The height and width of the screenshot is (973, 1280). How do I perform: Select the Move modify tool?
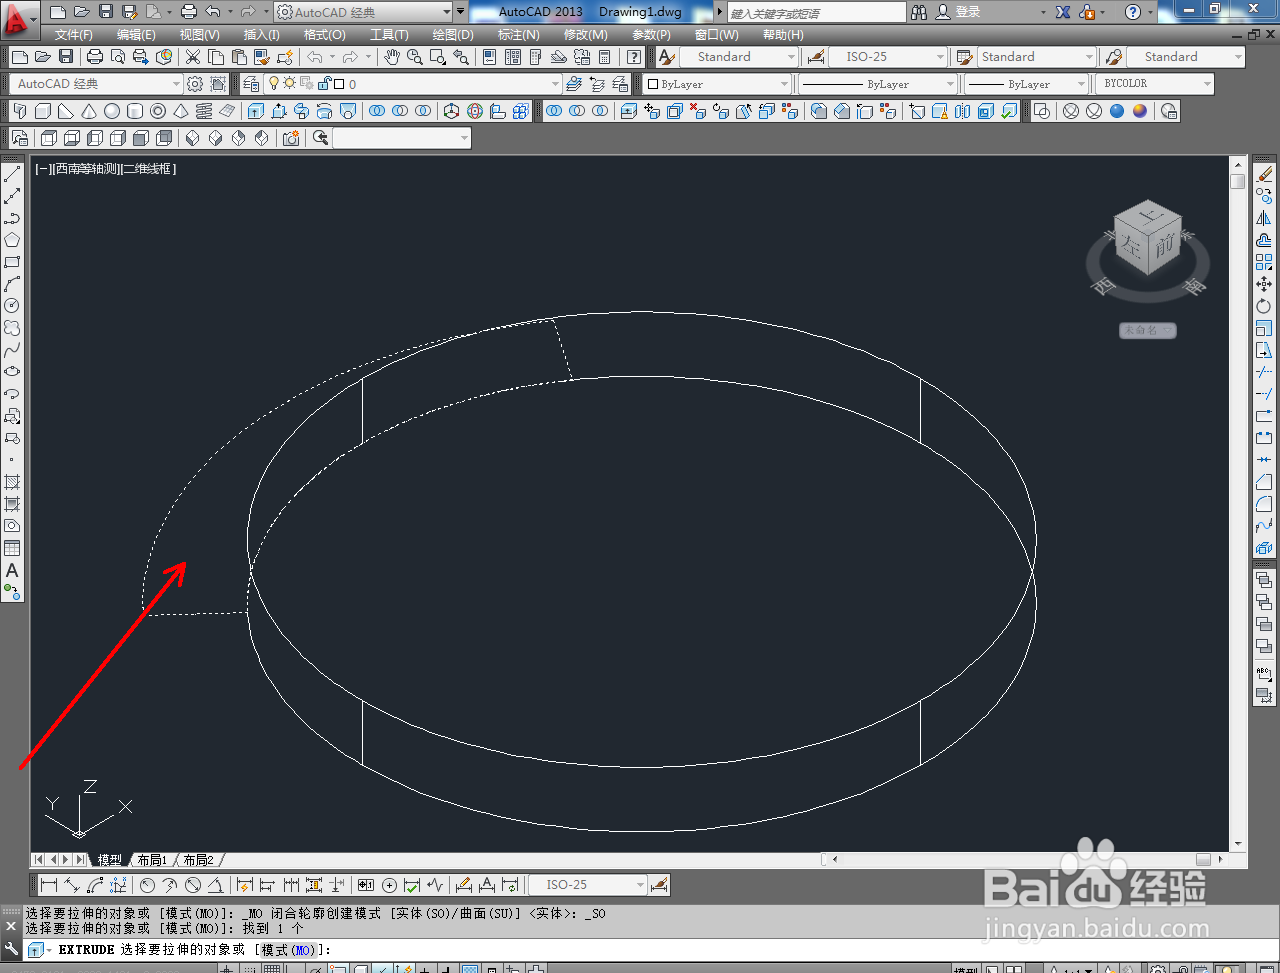click(1264, 284)
